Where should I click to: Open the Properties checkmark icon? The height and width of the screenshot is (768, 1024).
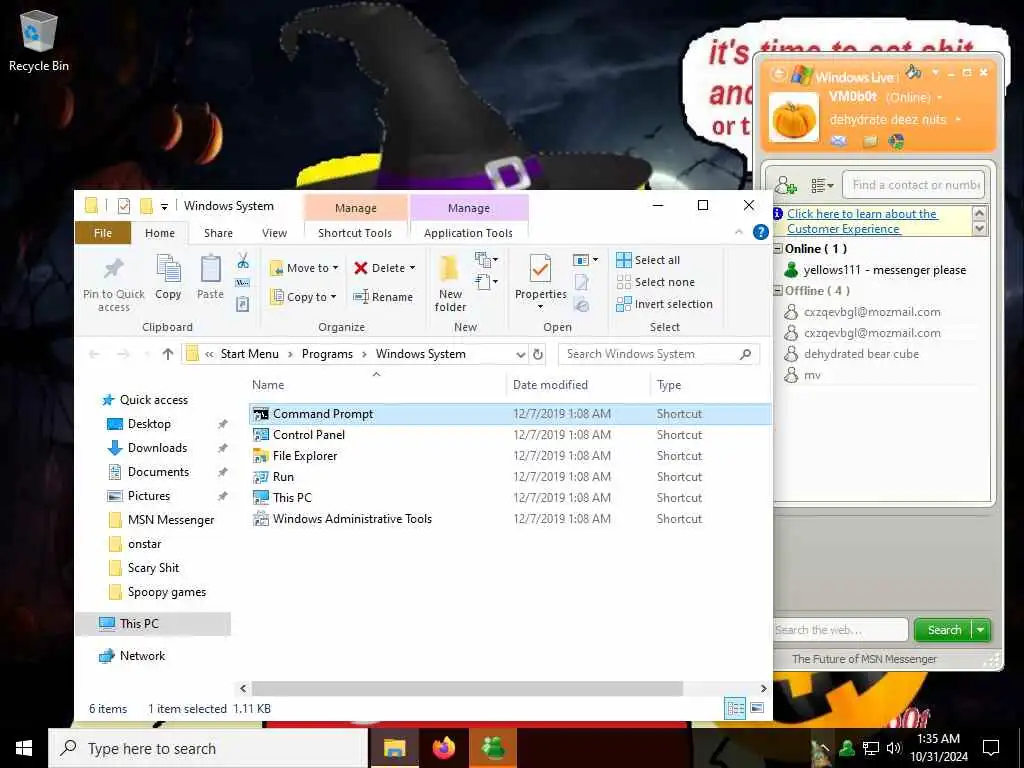coord(540,269)
